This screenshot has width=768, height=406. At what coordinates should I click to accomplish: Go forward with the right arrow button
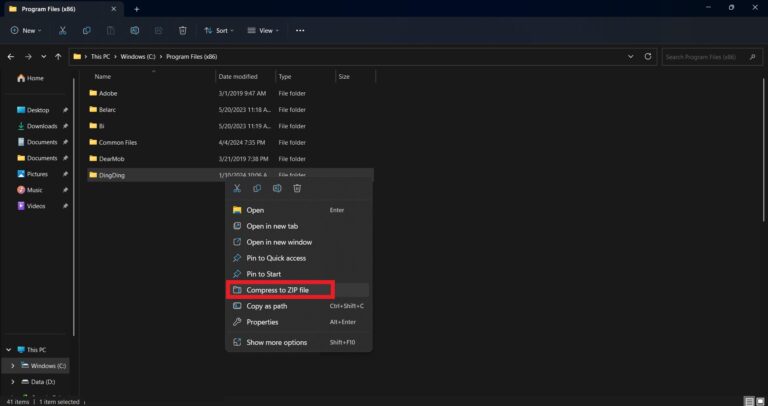pos(28,57)
